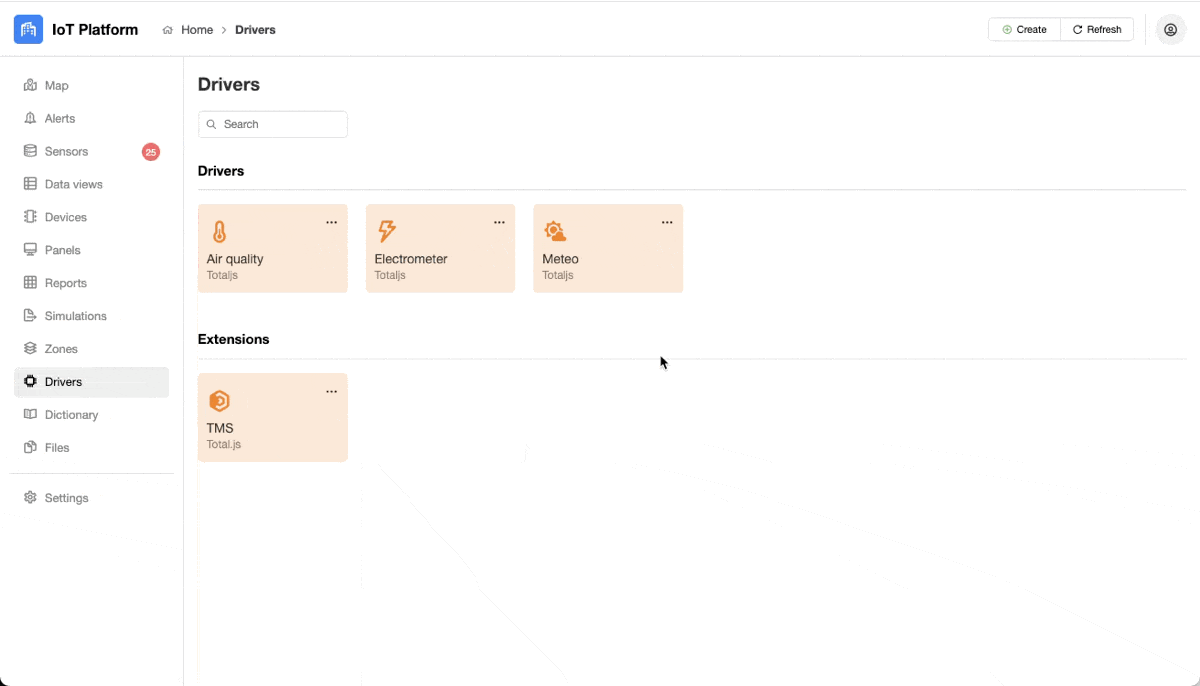This screenshot has width=1200, height=686.
Task: Navigate to Devices in the sidebar
Action: point(66,217)
